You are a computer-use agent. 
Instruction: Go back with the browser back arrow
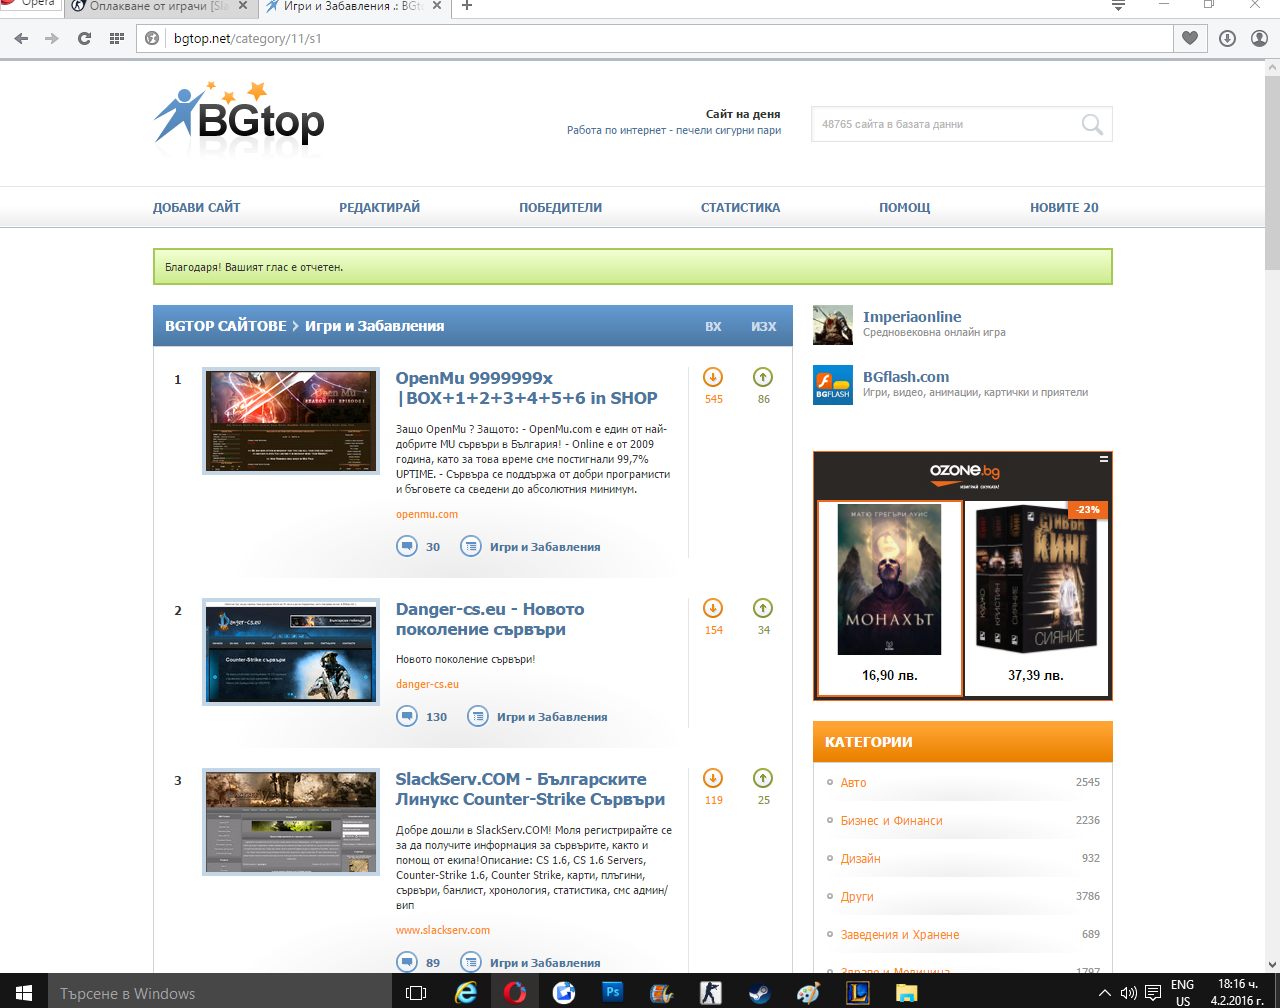coord(21,38)
